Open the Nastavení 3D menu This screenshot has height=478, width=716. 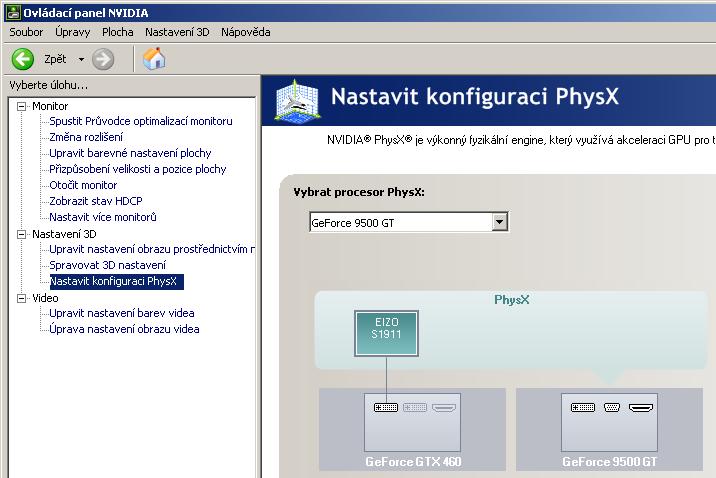(177, 32)
